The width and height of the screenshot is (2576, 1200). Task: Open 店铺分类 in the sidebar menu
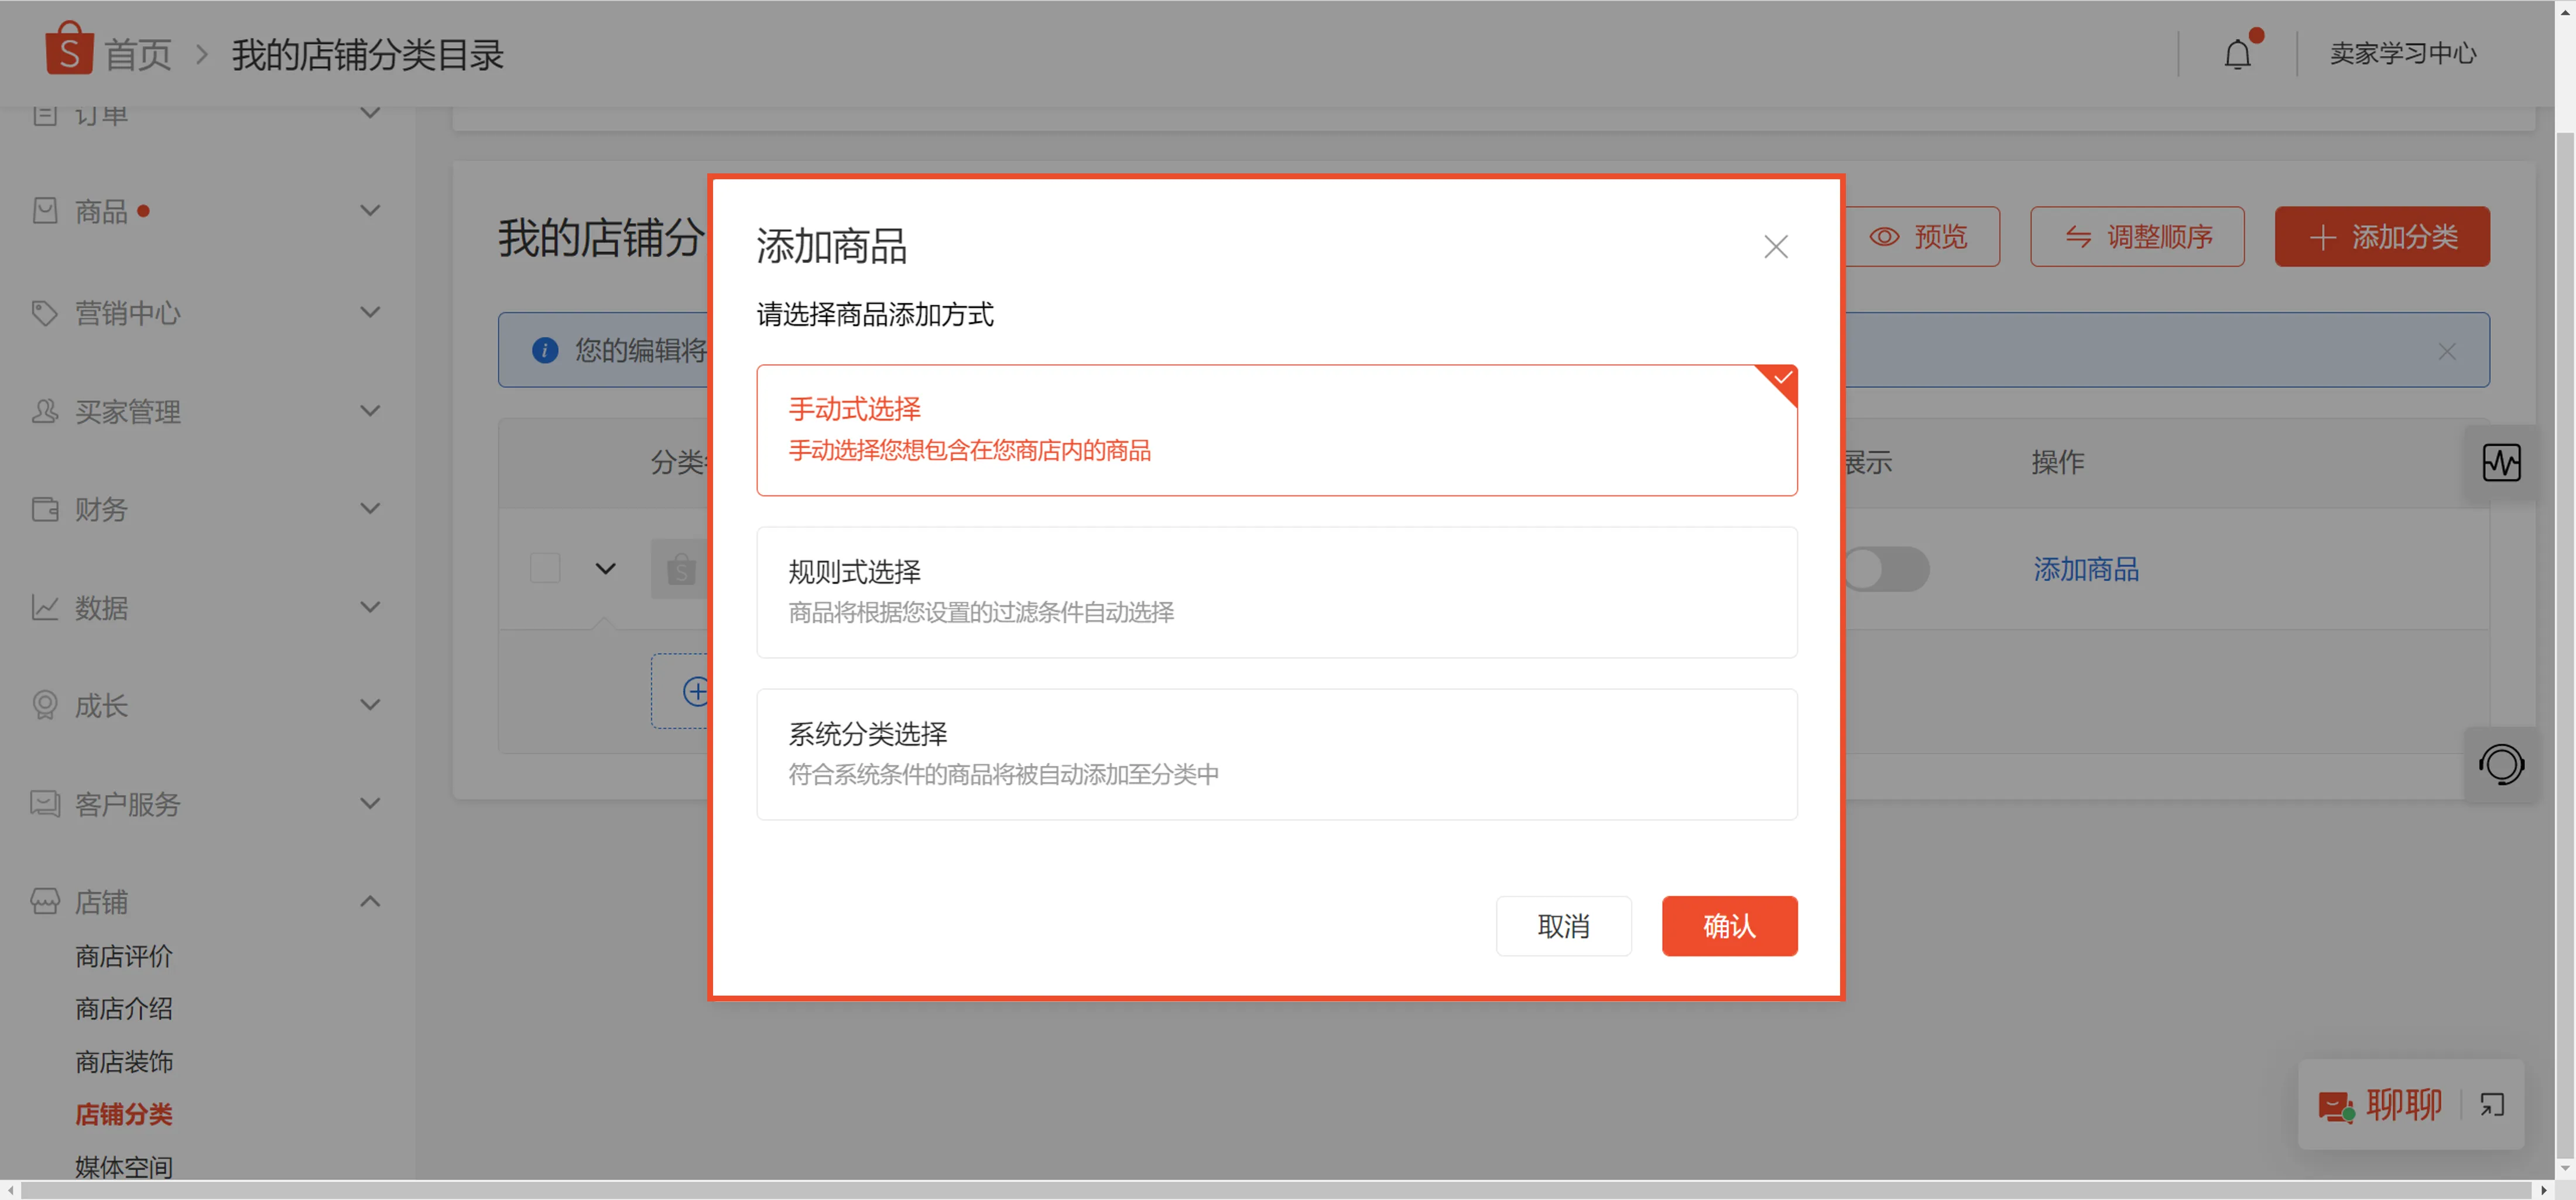tap(123, 1114)
